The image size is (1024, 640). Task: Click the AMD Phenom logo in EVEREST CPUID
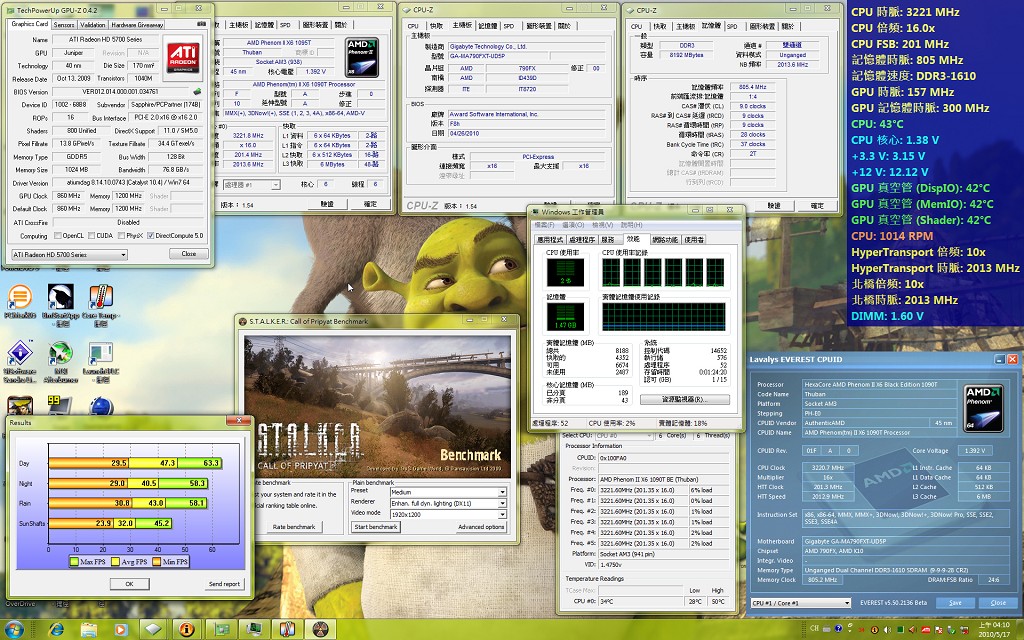[x=983, y=408]
